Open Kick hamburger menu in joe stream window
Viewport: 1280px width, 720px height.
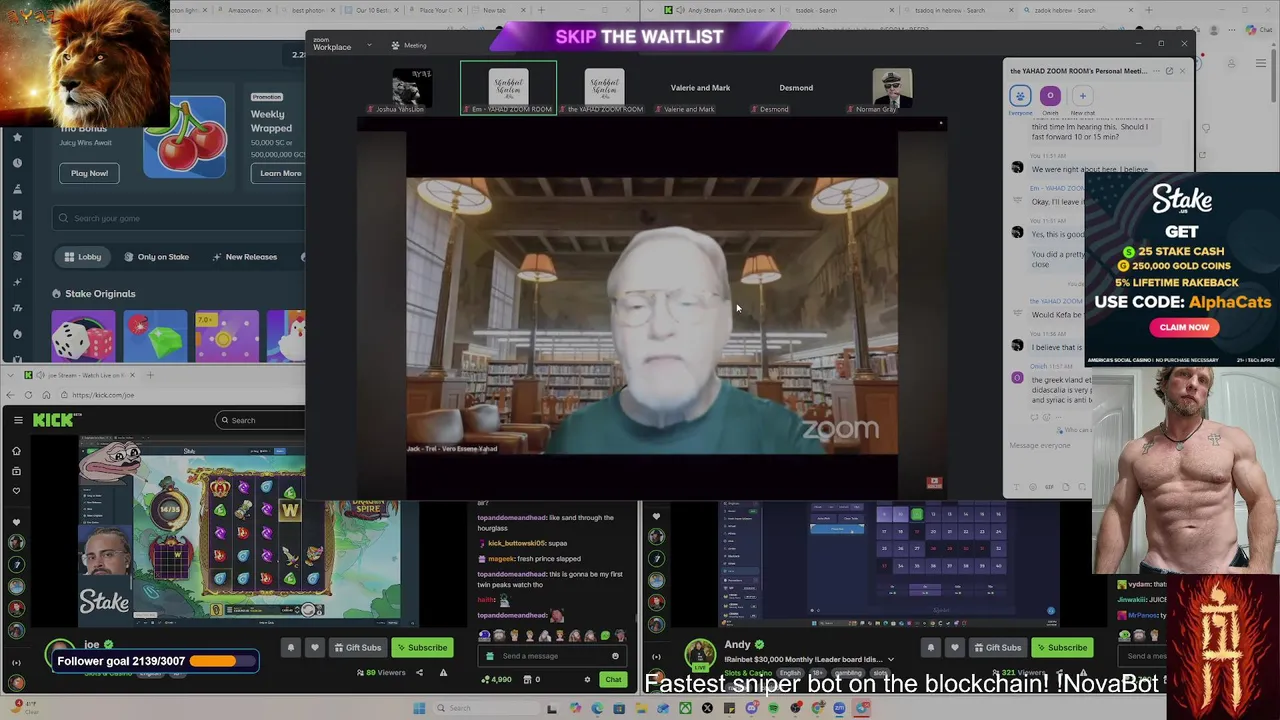click(x=17, y=420)
